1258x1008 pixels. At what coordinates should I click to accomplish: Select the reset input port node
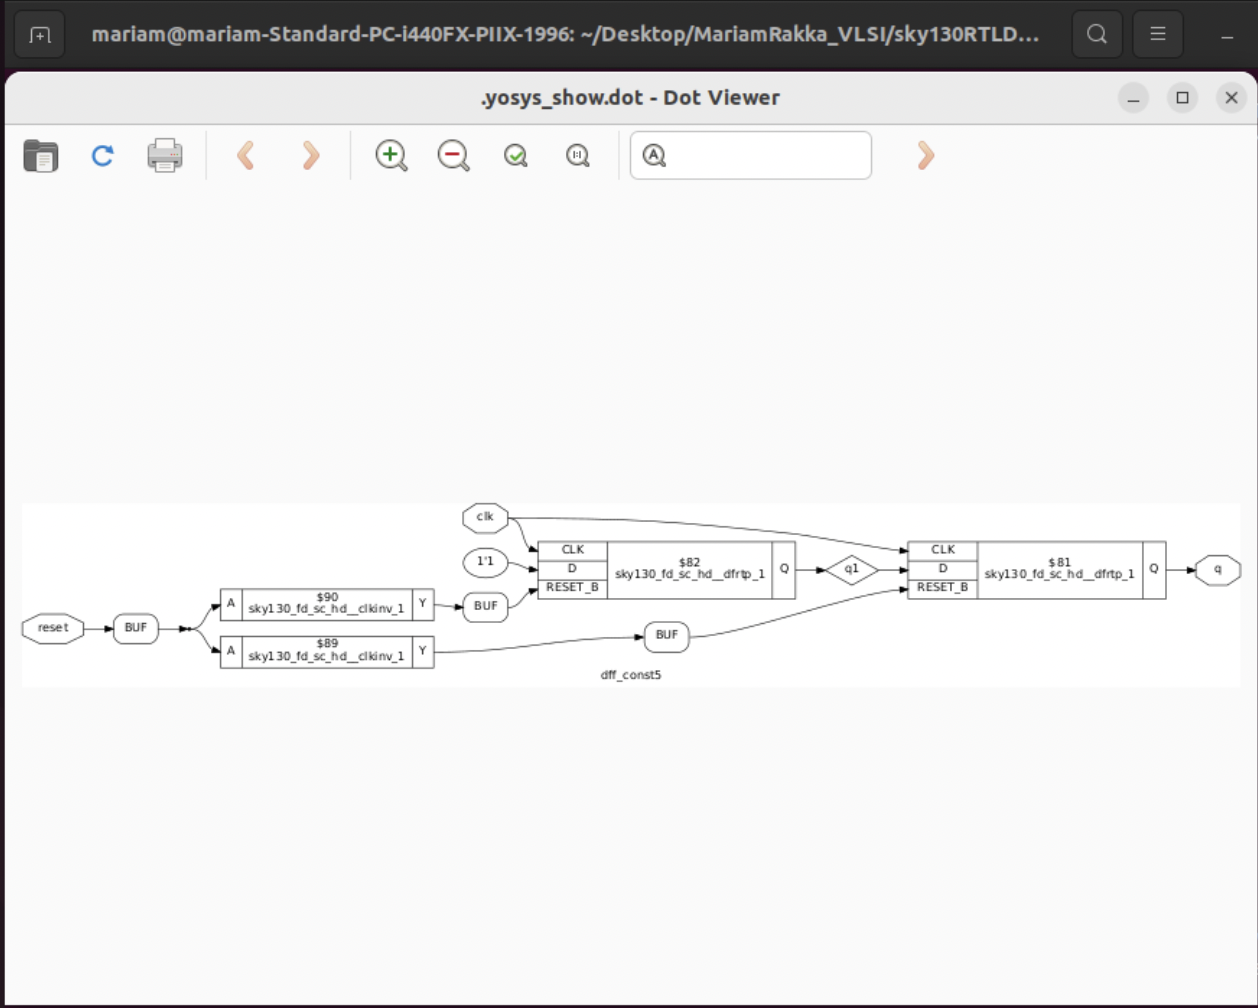click(52, 628)
